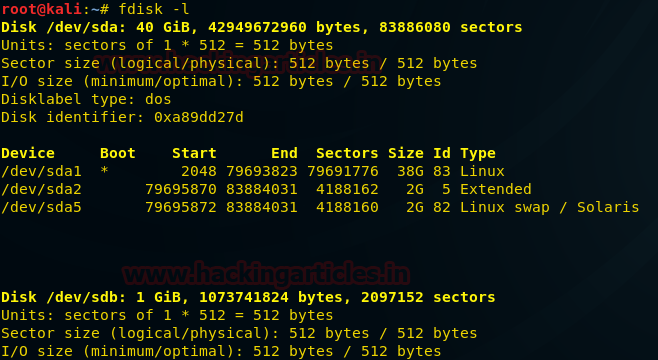Click the boot asterisk for sda1
The image size is (658, 360).
click(x=104, y=170)
